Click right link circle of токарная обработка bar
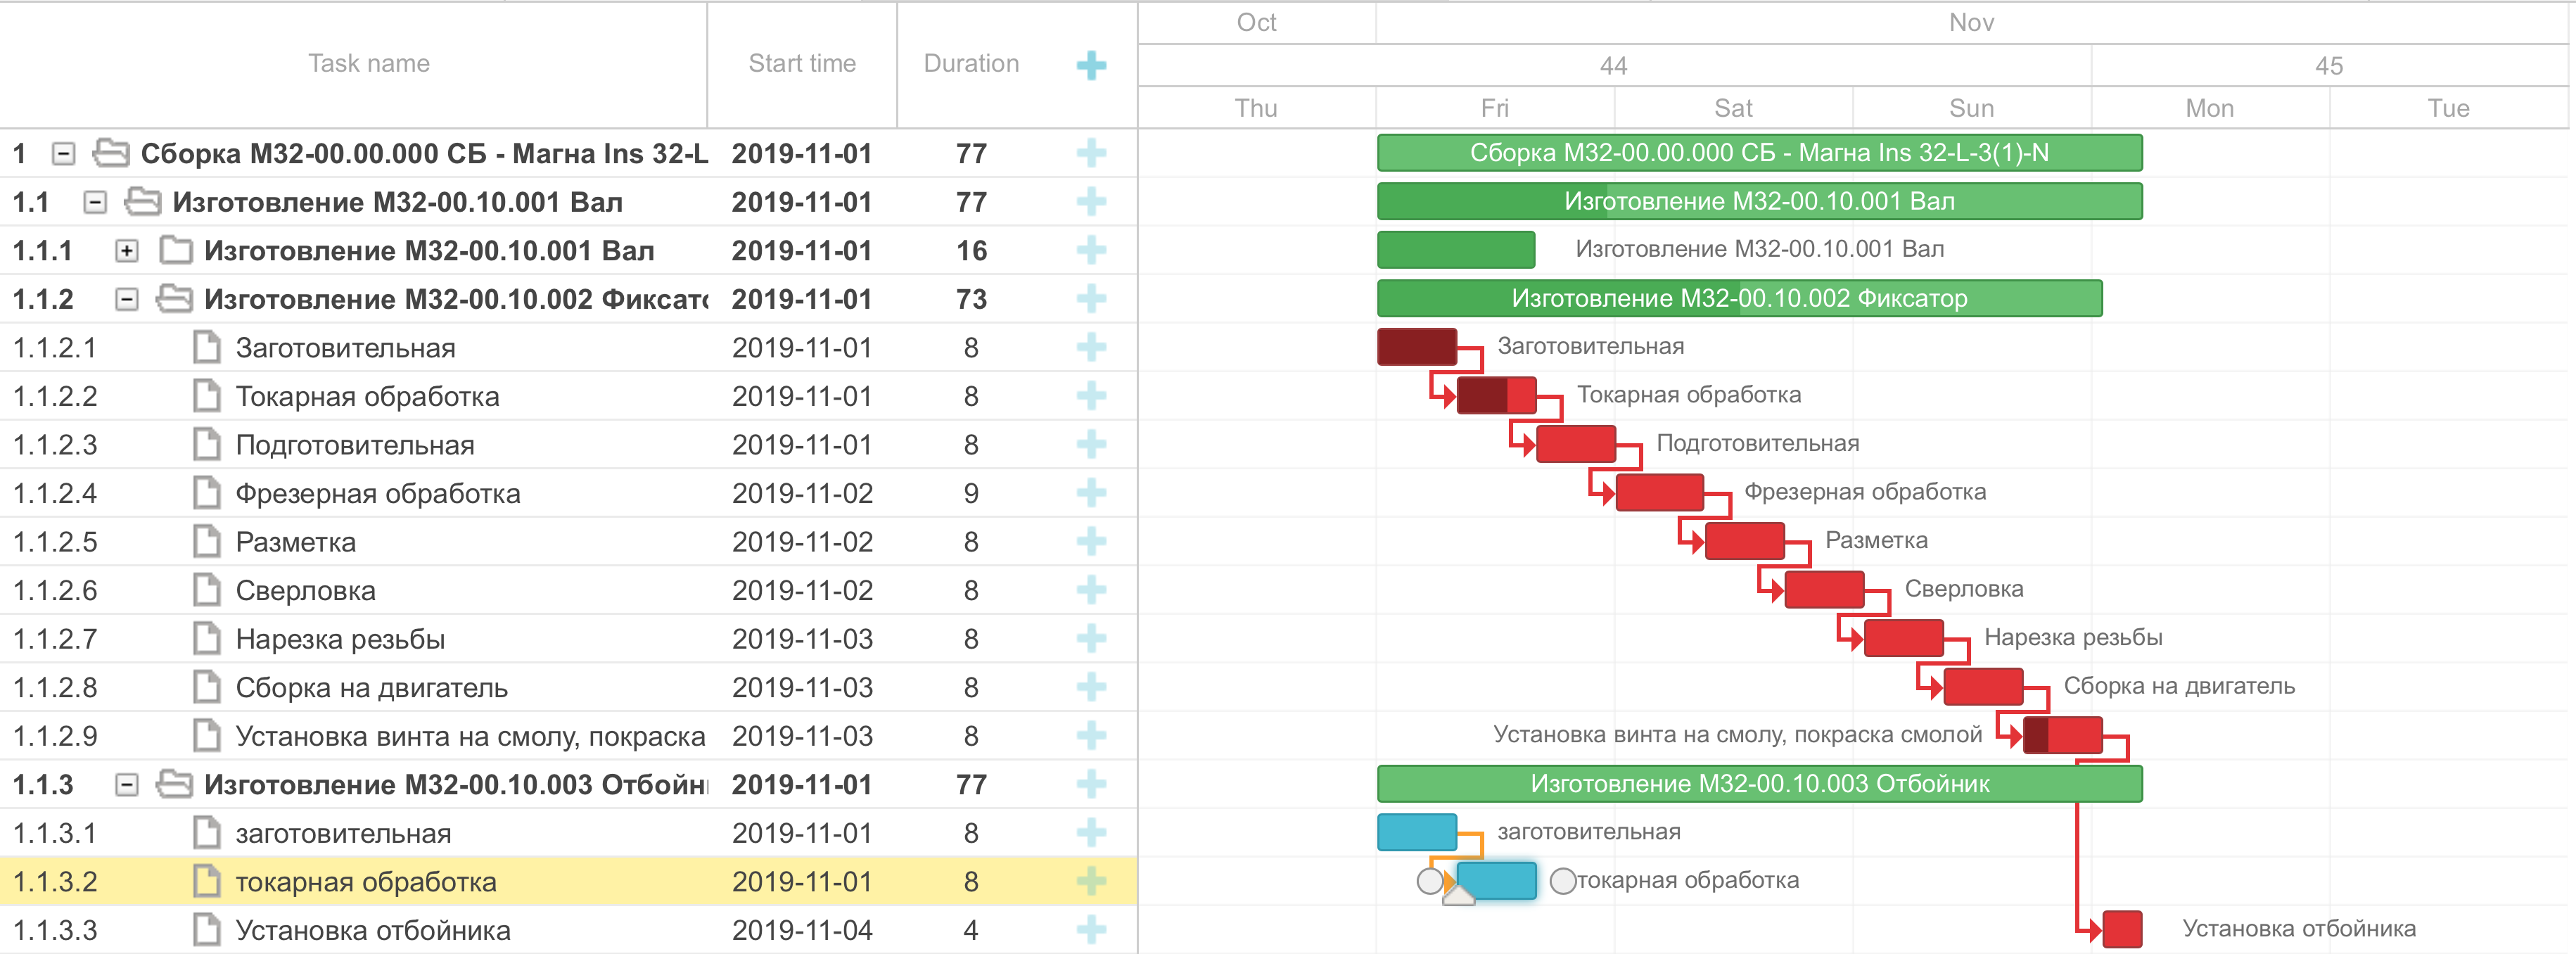This screenshot has height=954, width=2576. (x=1562, y=881)
